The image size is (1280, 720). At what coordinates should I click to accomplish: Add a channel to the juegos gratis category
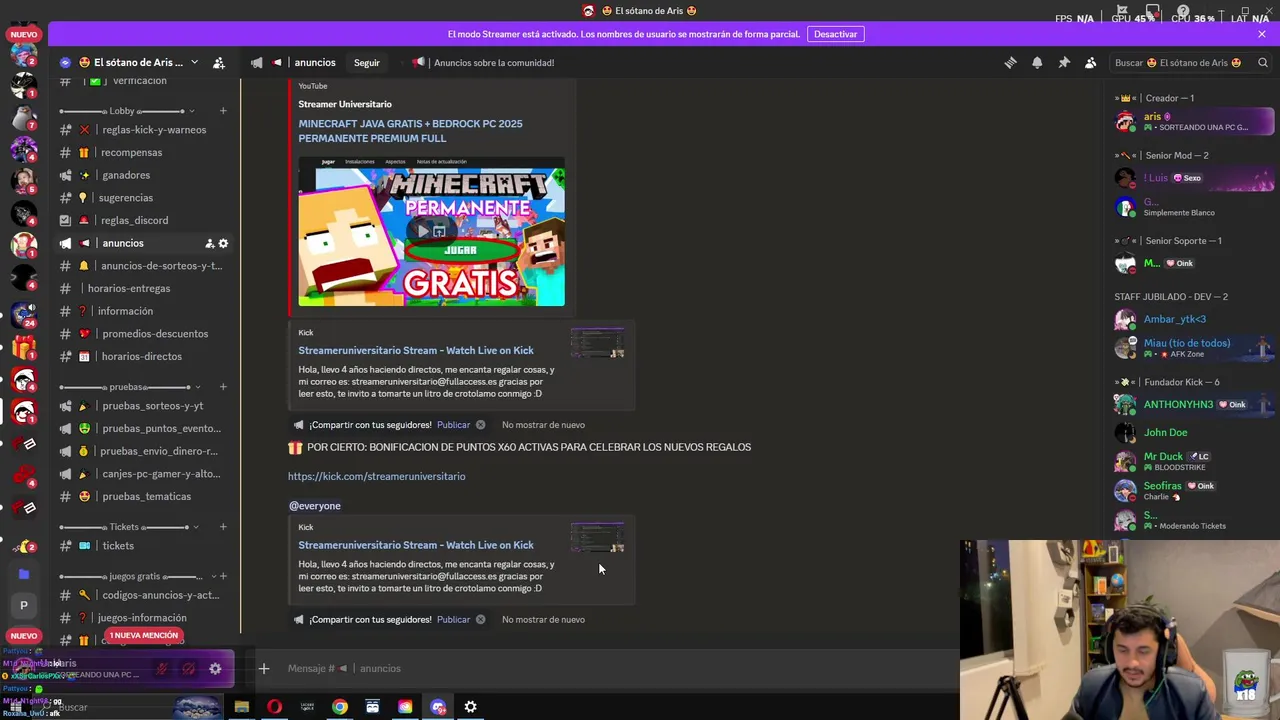click(x=223, y=576)
